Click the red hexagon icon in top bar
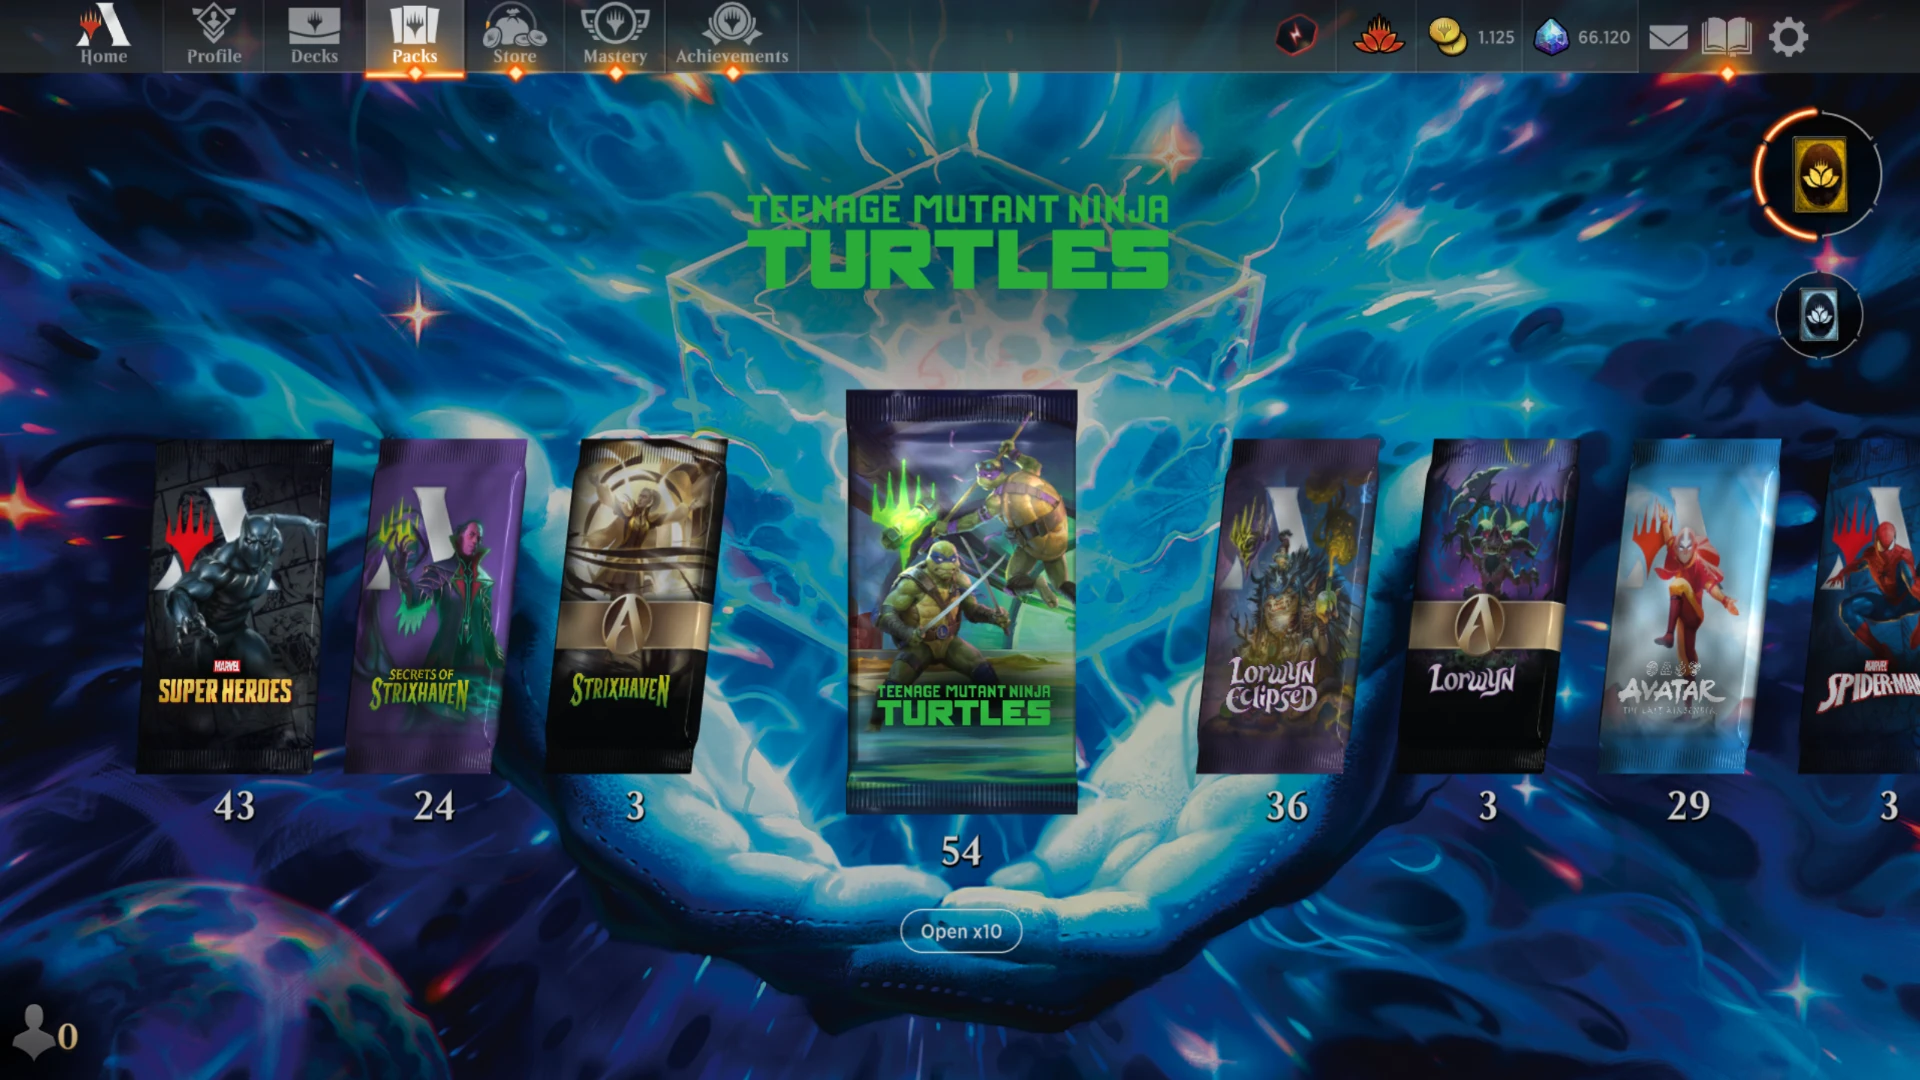Viewport: 1920px width, 1080px height. tap(1296, 36)
